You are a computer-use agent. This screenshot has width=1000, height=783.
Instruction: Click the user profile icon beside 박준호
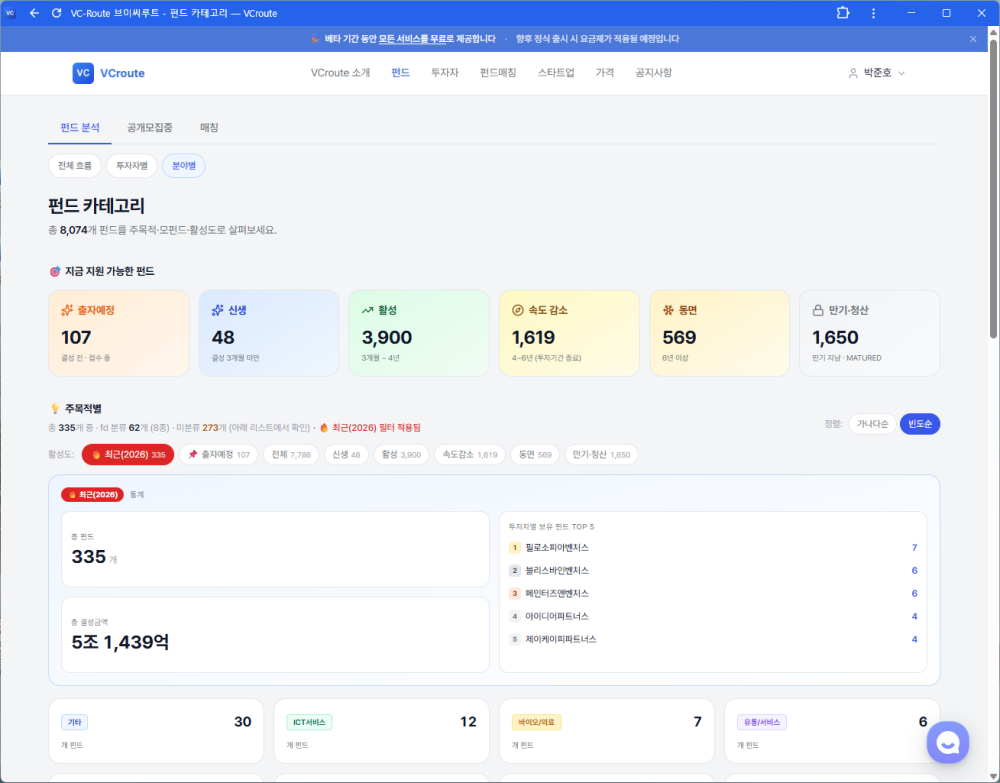pyautogui.click(x=853, y=73)
